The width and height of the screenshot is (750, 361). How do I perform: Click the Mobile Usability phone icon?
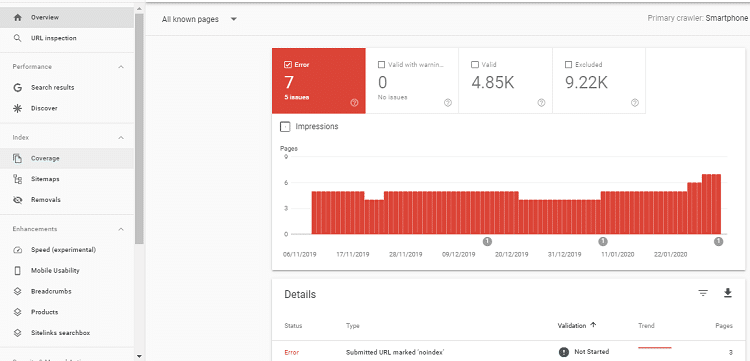[x=18, y=271]
